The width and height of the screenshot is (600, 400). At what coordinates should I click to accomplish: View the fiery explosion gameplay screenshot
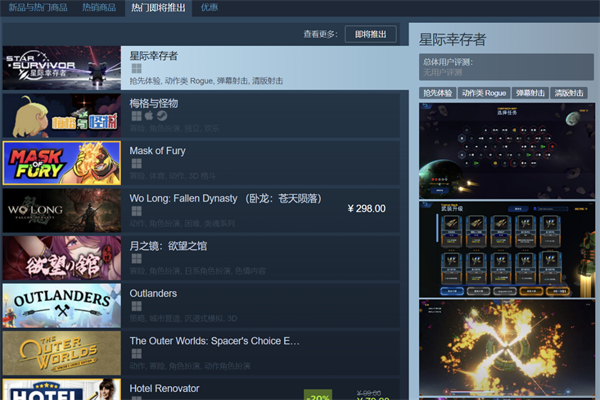point(507,348)
